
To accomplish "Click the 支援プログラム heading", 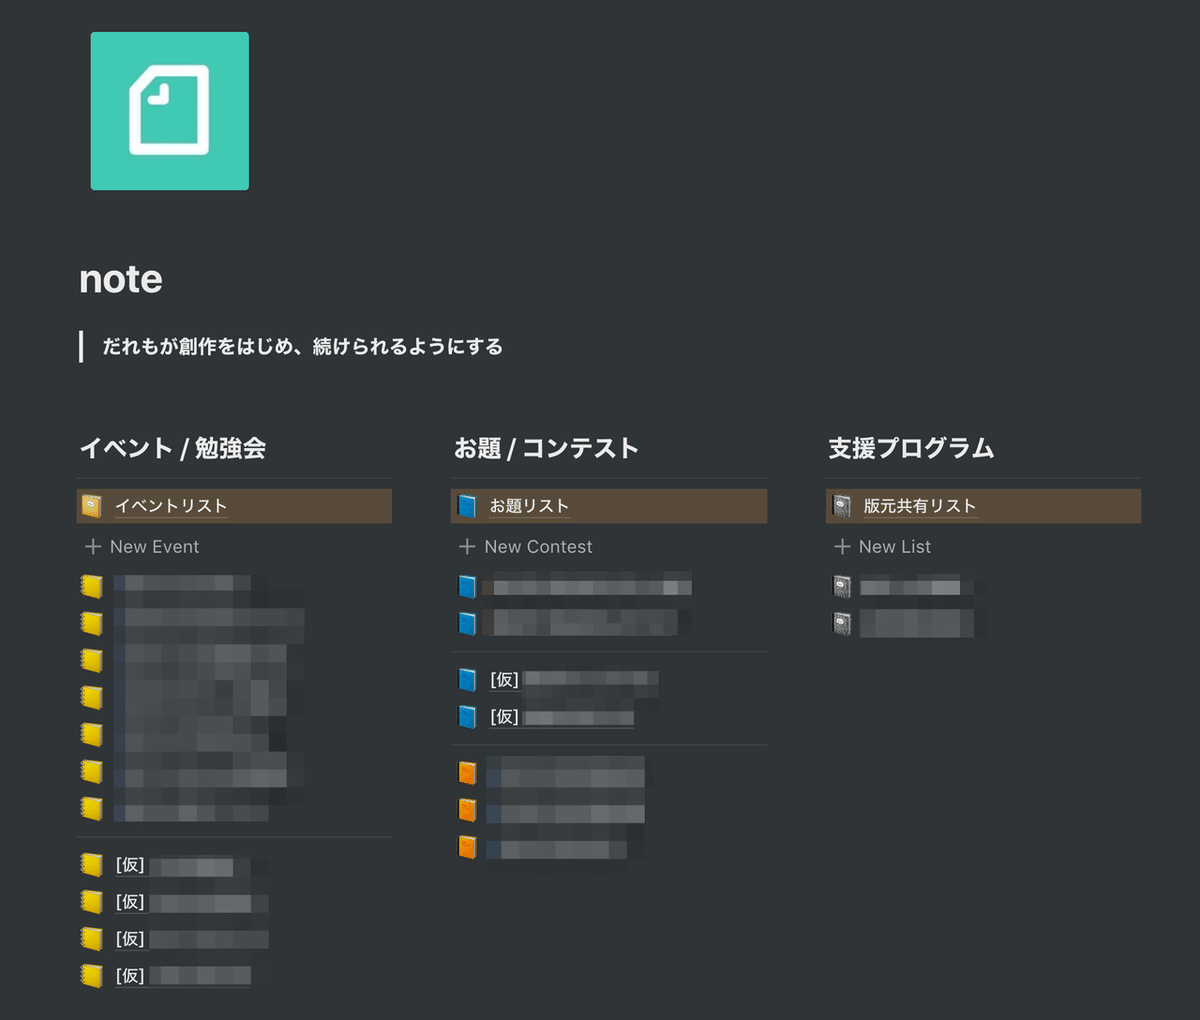I will point(911,448).
